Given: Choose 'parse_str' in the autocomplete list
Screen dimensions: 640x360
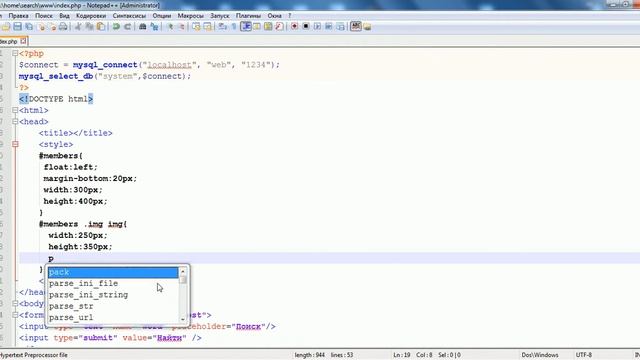Looking at the screenshot, I should [x=113, y=306].
